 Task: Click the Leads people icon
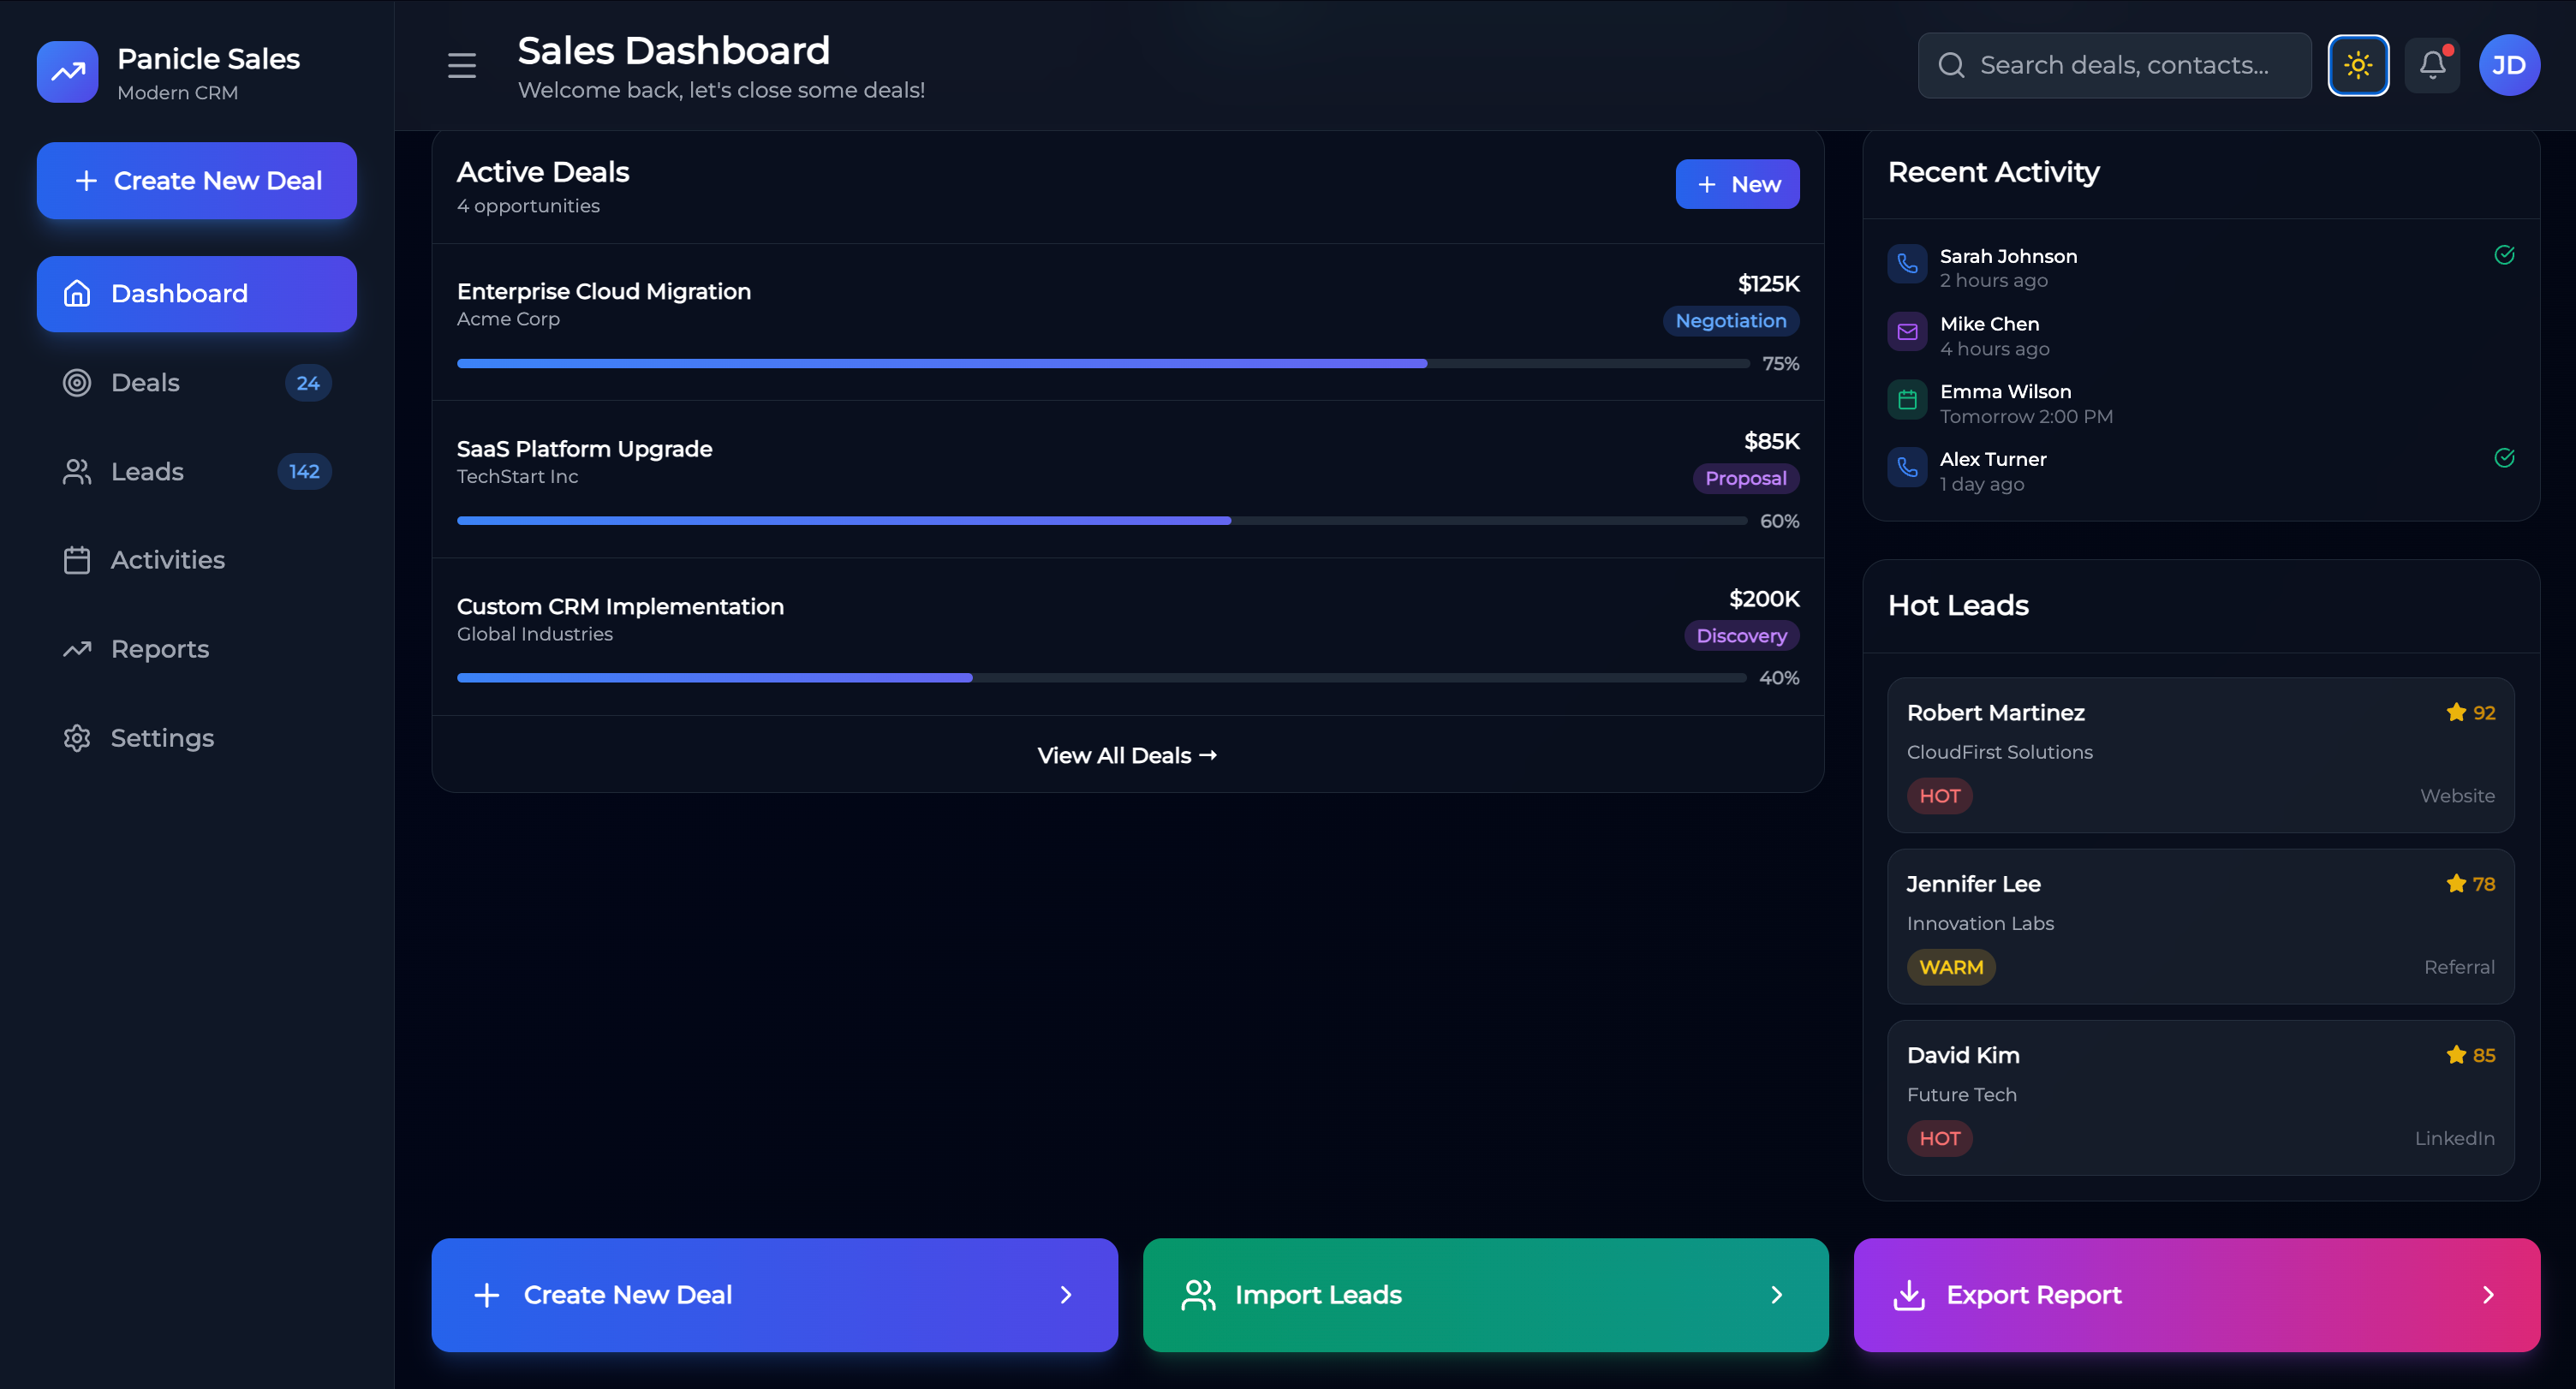pyautogui.click(x=76, y=471)
